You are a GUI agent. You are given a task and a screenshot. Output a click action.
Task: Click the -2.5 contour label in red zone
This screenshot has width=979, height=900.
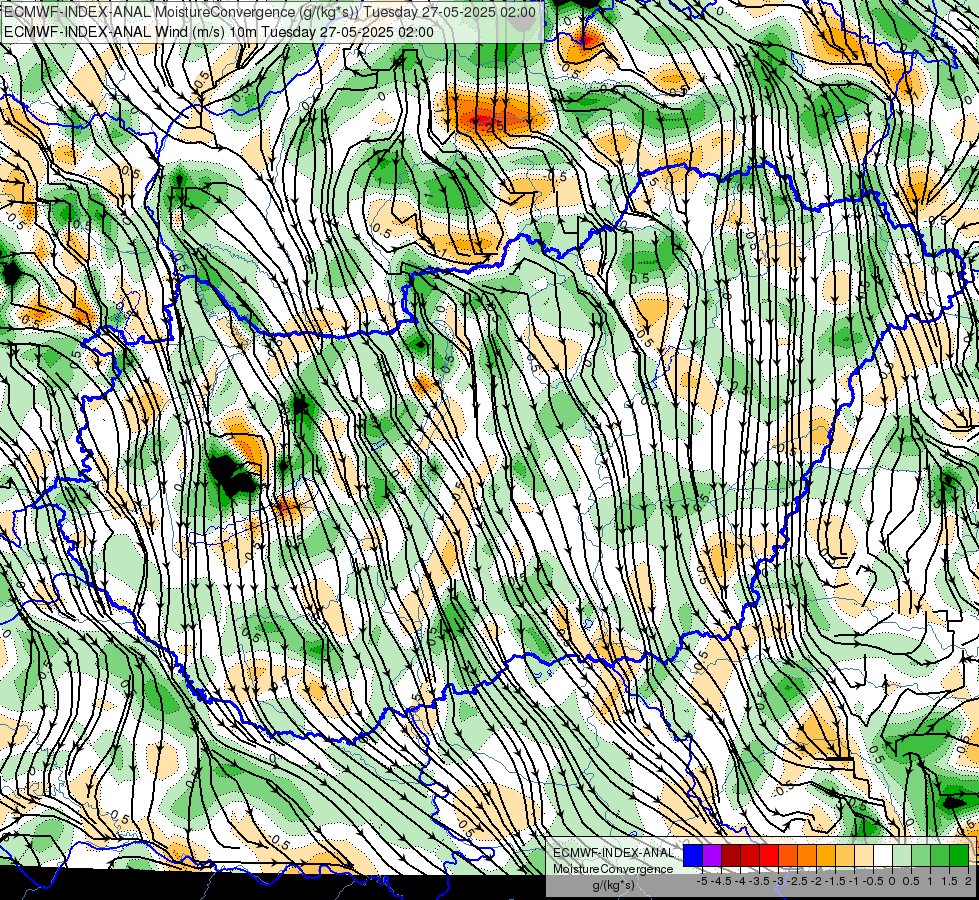[x=493, y=126]
